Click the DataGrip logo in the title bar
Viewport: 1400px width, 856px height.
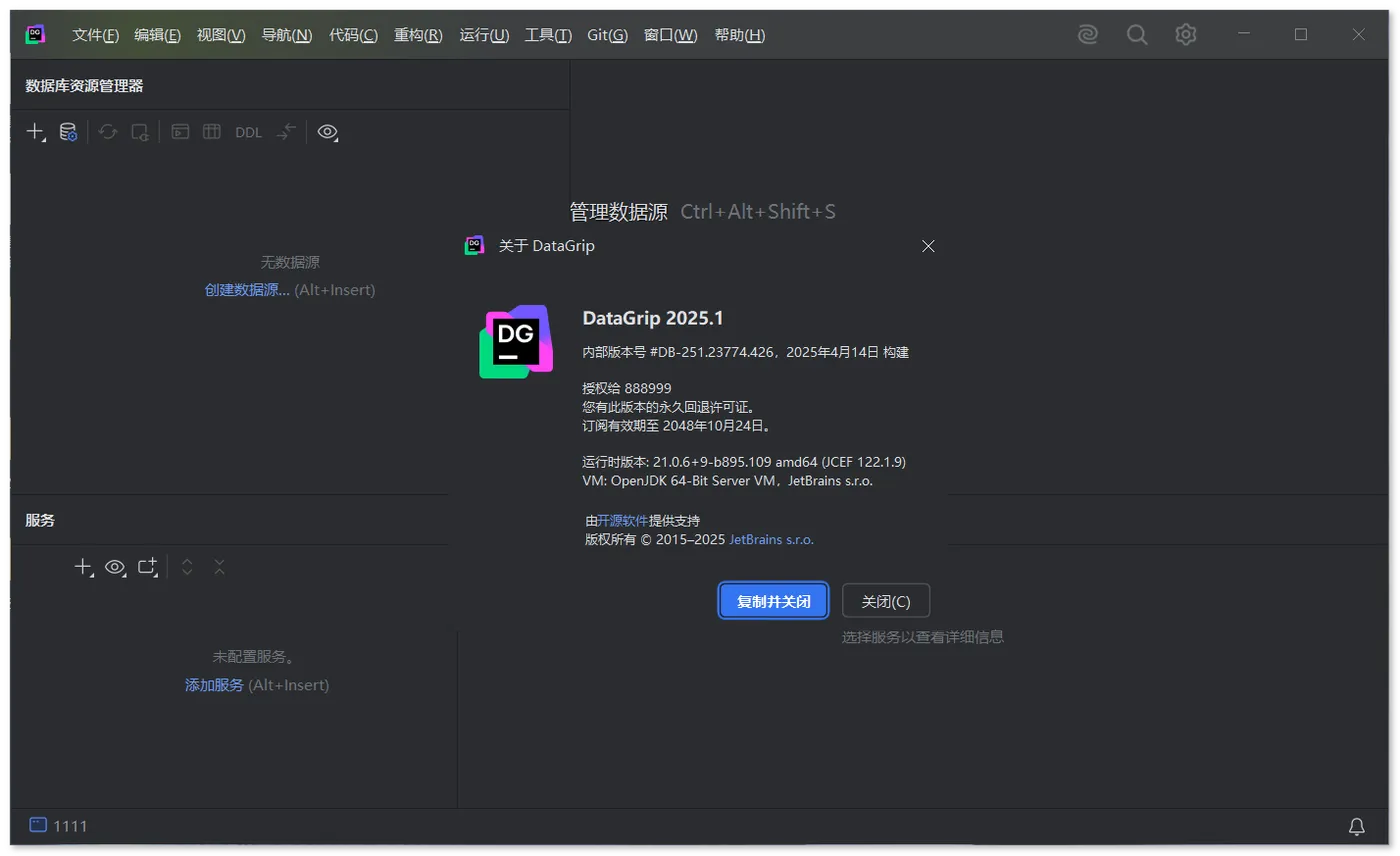tap(35, 34)
